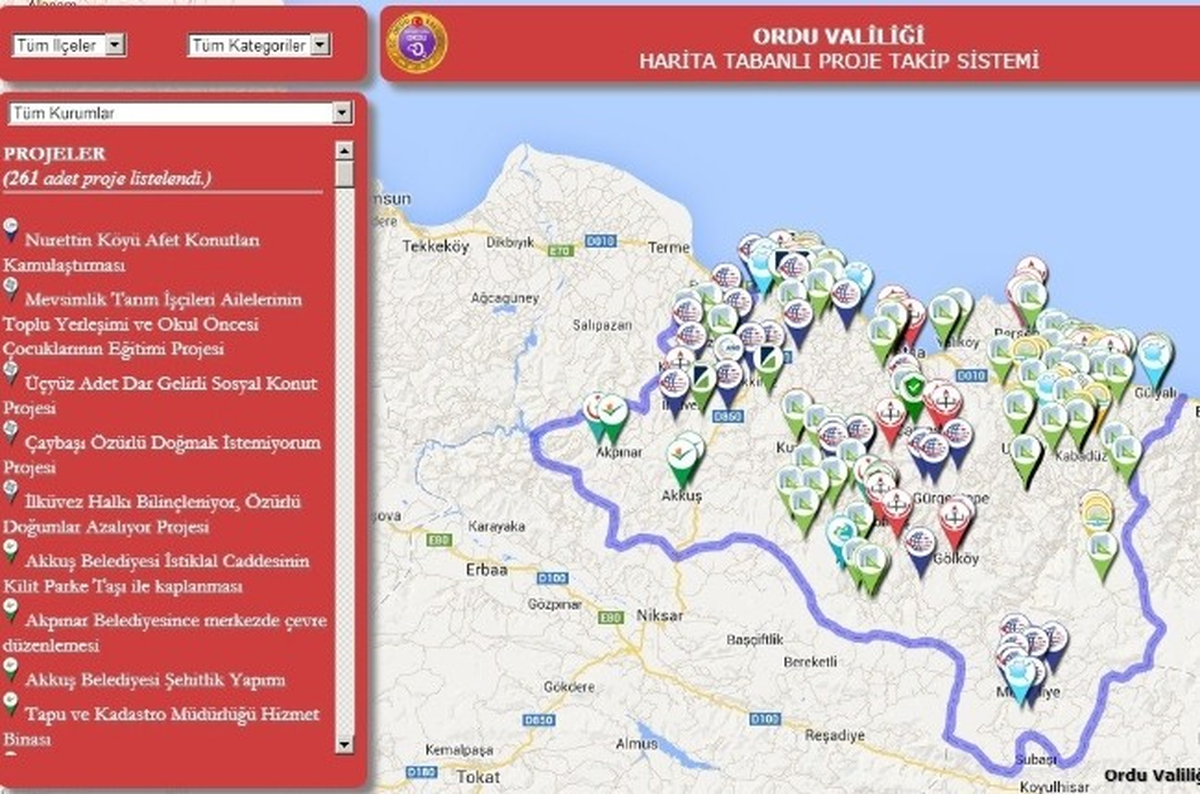The width and height of the screenshot is (1200, 794).
Task: Expand the Tüm Kategoriler dropdown
Action: (259, 45)
